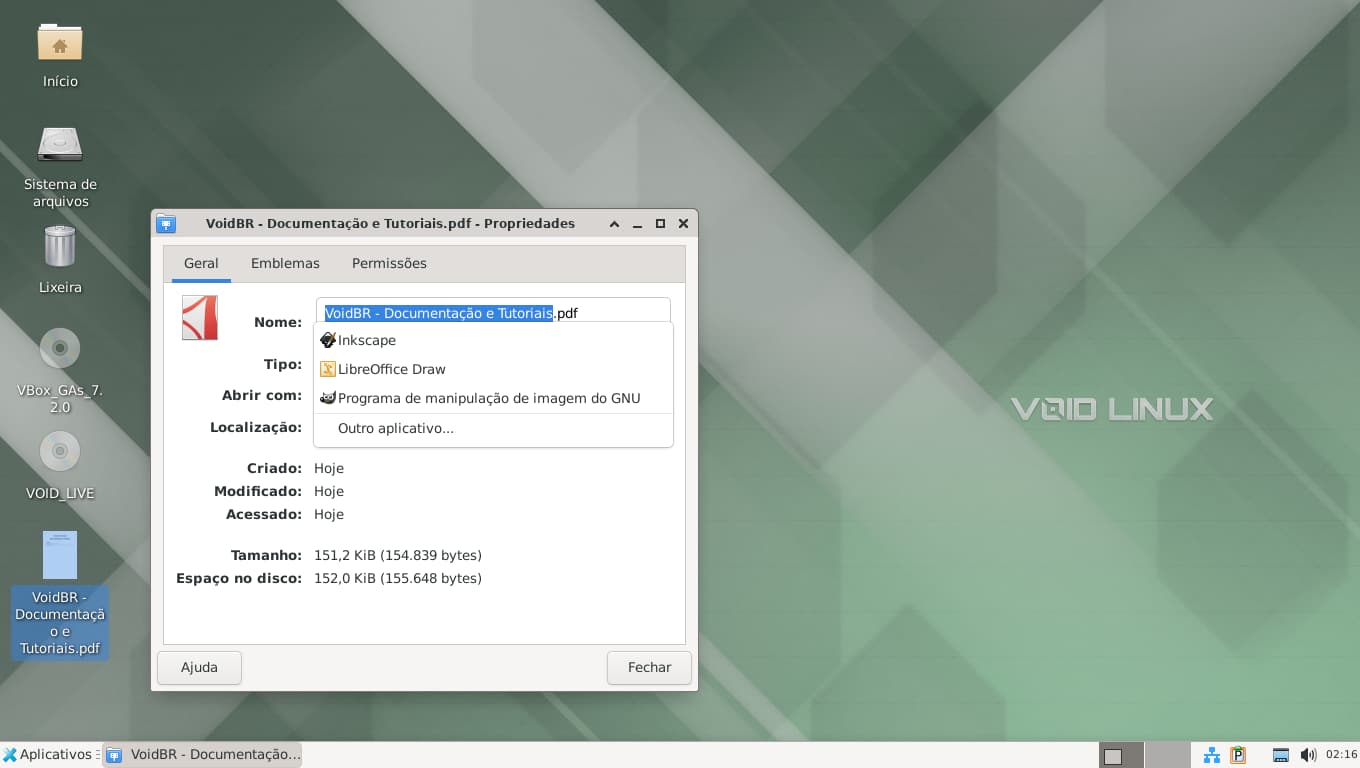
Task: Click the network connection tray icon
Action: (1211, 755)
